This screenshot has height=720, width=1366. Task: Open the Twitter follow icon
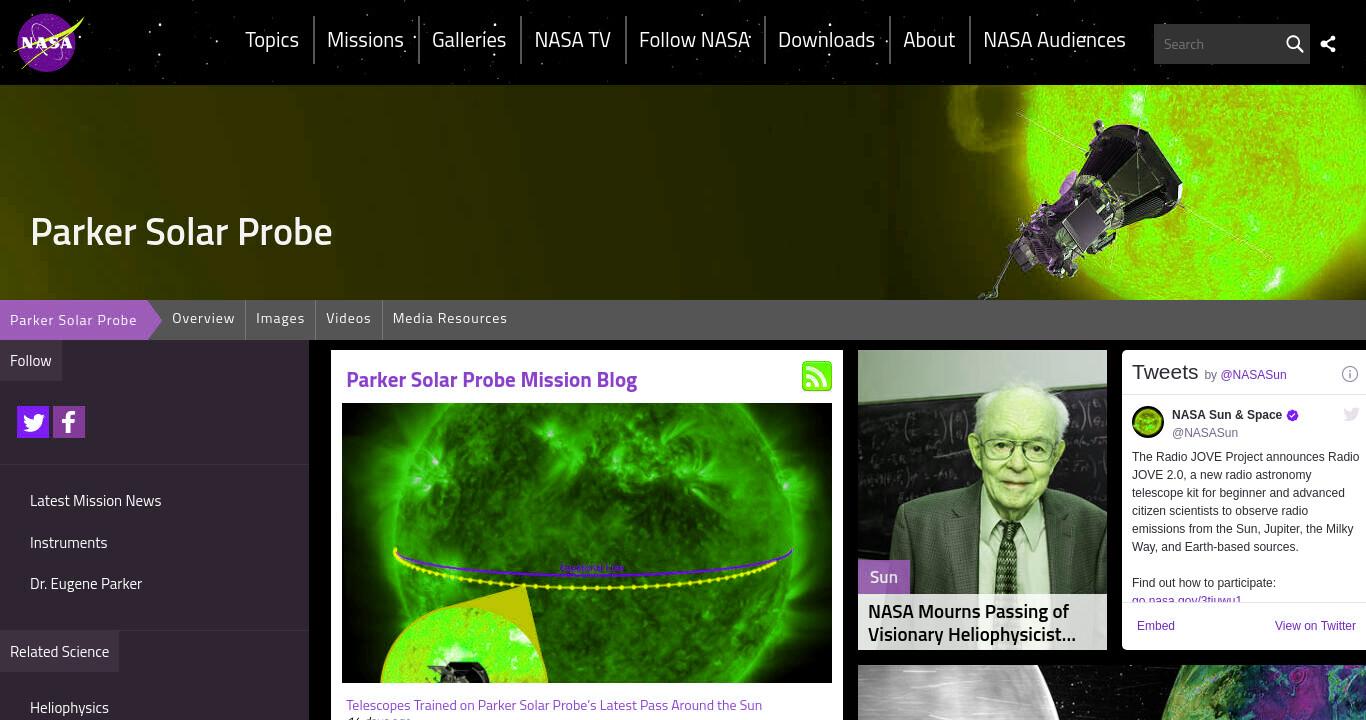point(33,422)
